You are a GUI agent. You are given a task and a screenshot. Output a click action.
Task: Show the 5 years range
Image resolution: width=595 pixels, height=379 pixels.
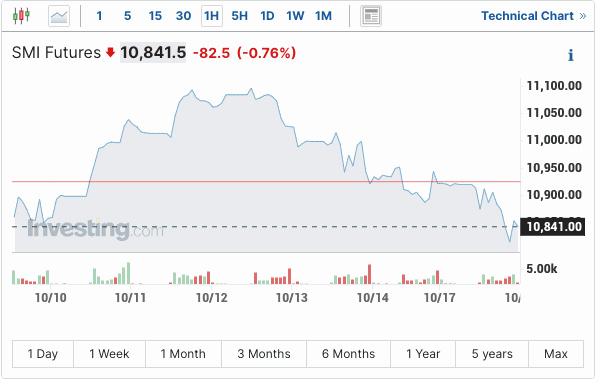coord(492,354)
